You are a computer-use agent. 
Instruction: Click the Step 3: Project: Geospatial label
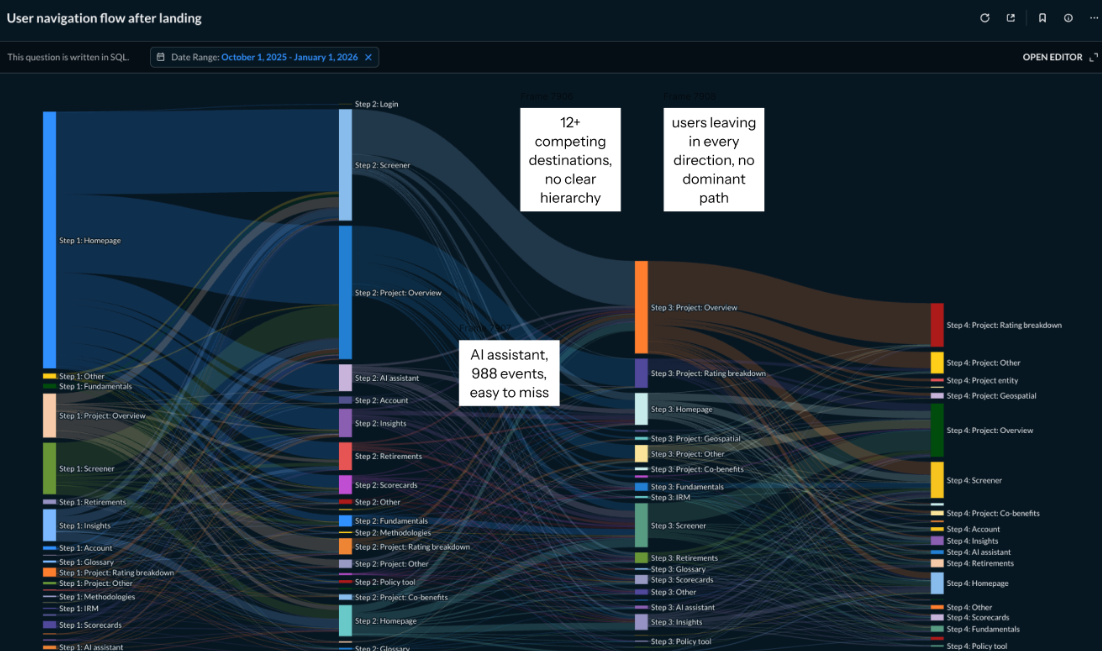[695, 438]
